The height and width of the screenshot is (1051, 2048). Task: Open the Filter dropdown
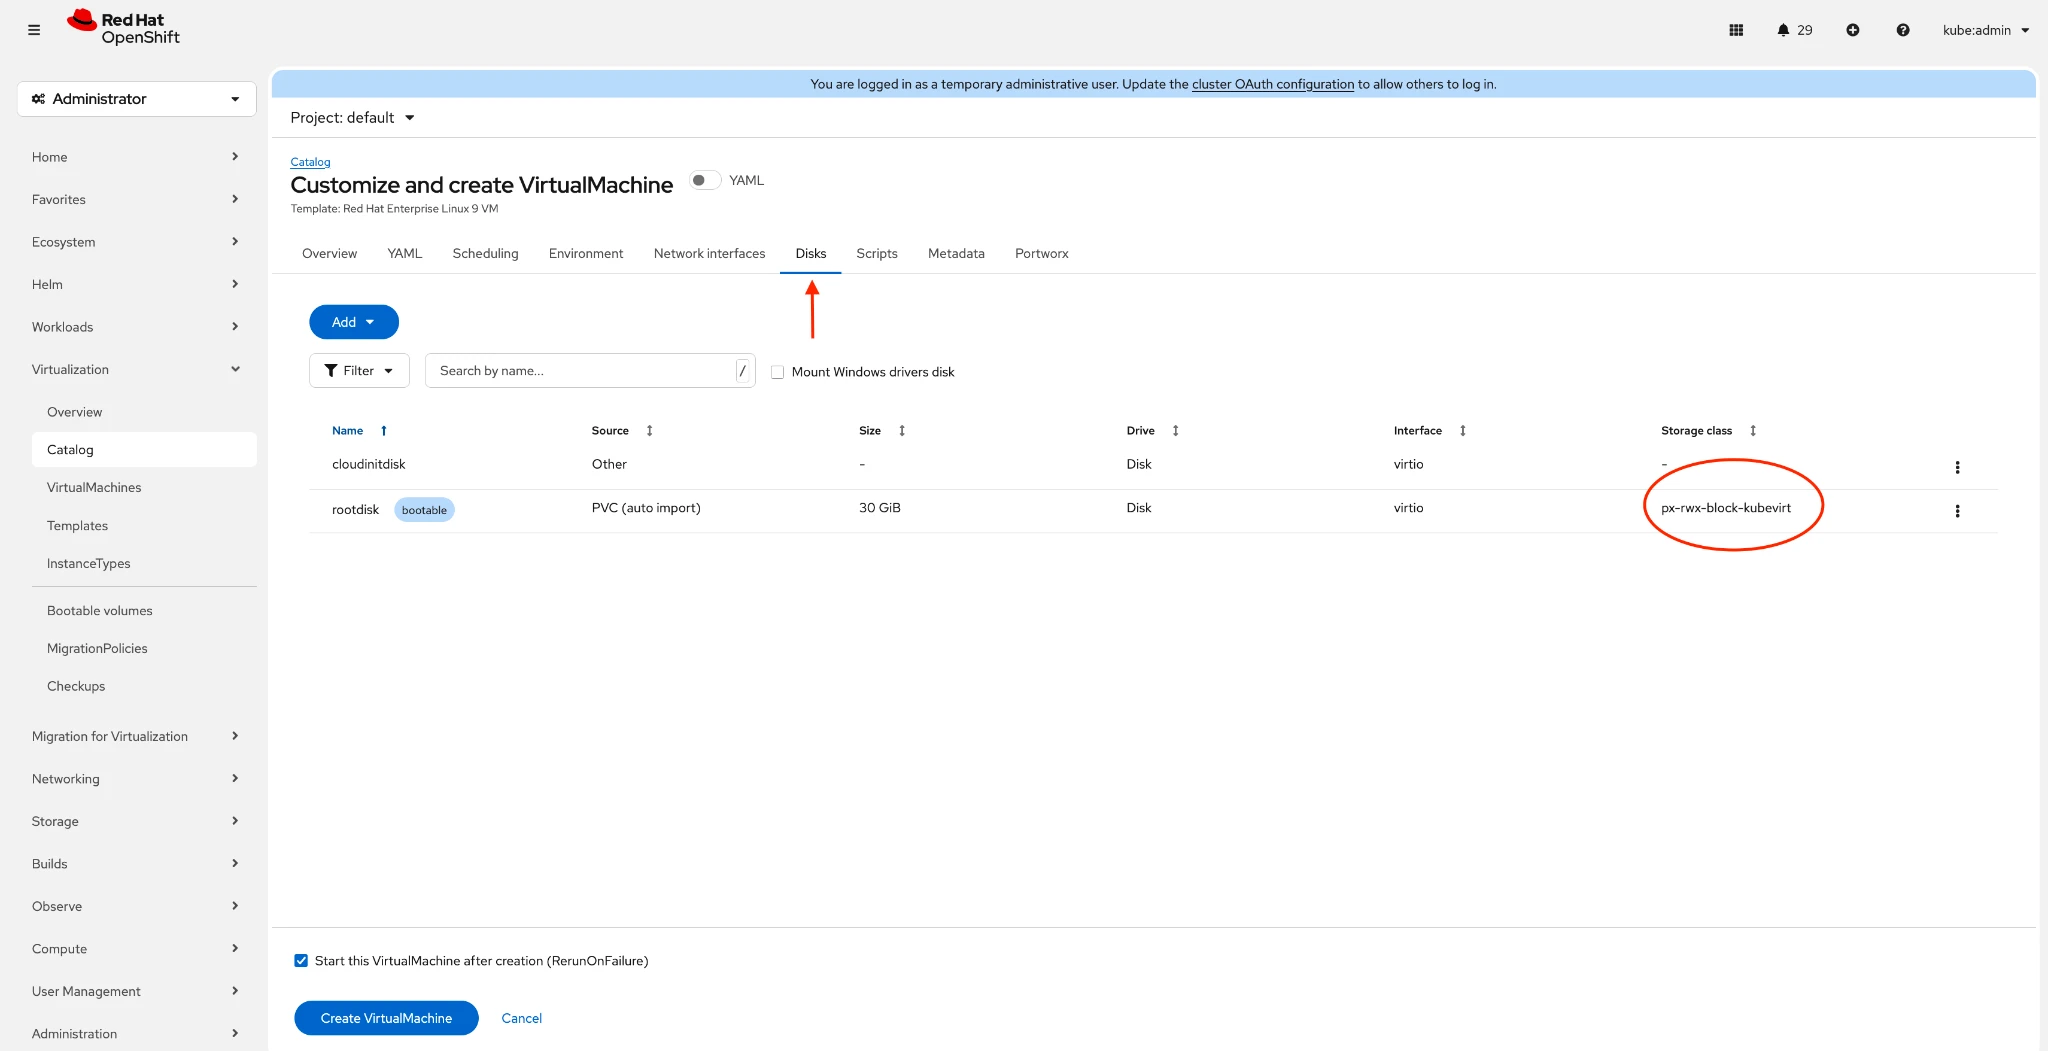pos(359,371)
